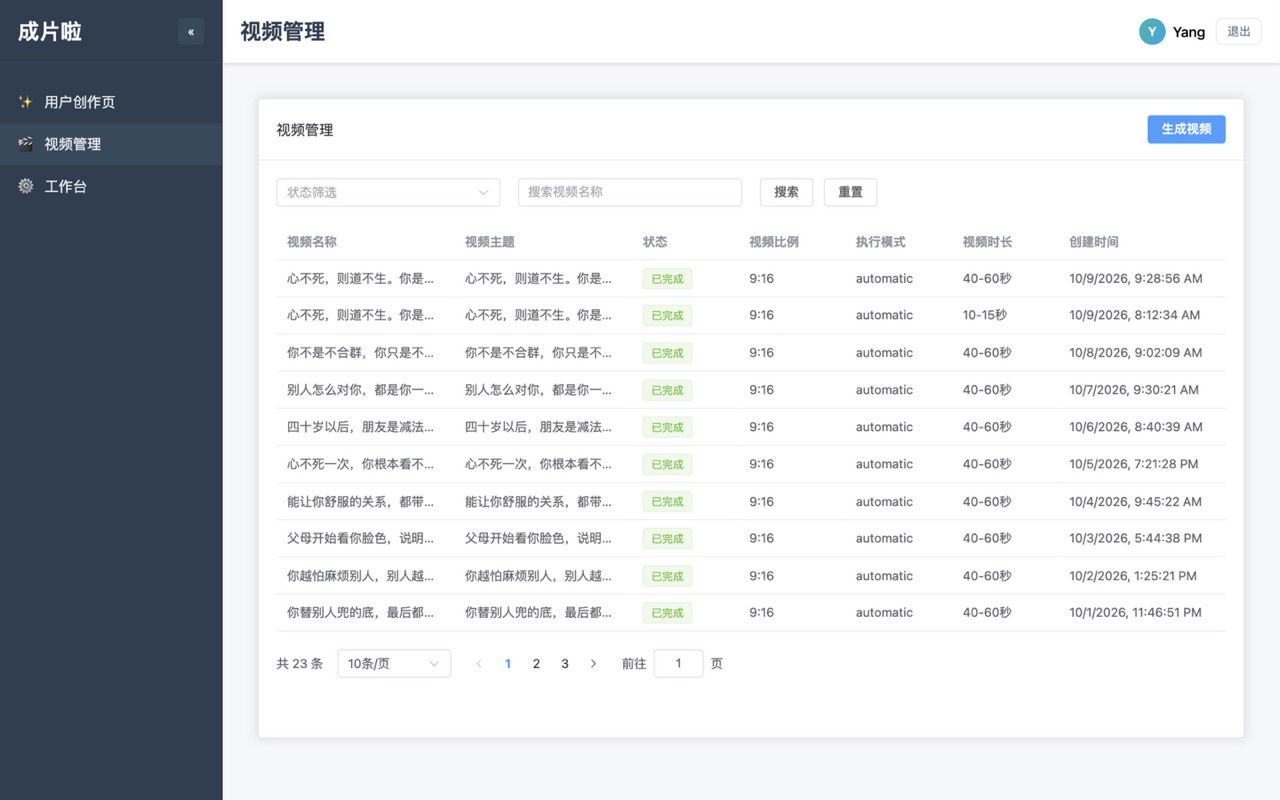The width and height of the screenshot is (1280, 800).
Task: Open the 10条/页 page size selector
Action: [394, 664]
